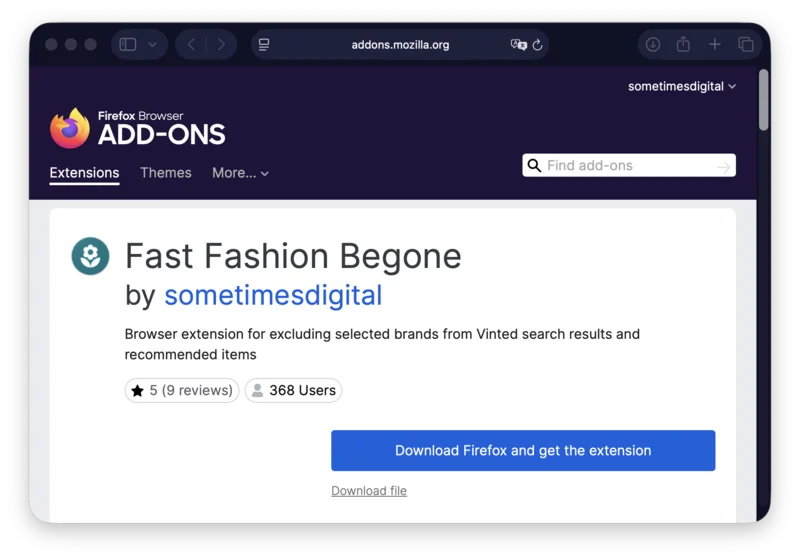The height and width of the screenshot is (559, 800).
Task: Click the yellow minimize window button
Action: coord(71,45)
